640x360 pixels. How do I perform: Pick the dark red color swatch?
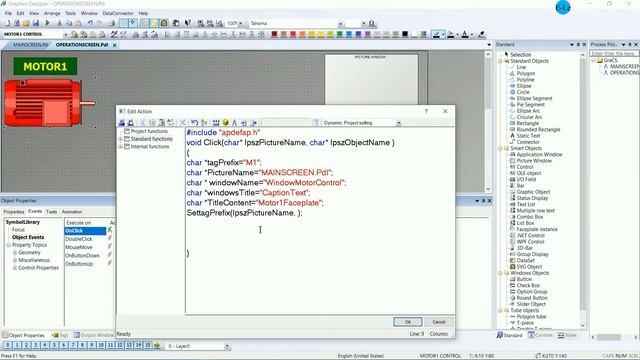[274, 35]
